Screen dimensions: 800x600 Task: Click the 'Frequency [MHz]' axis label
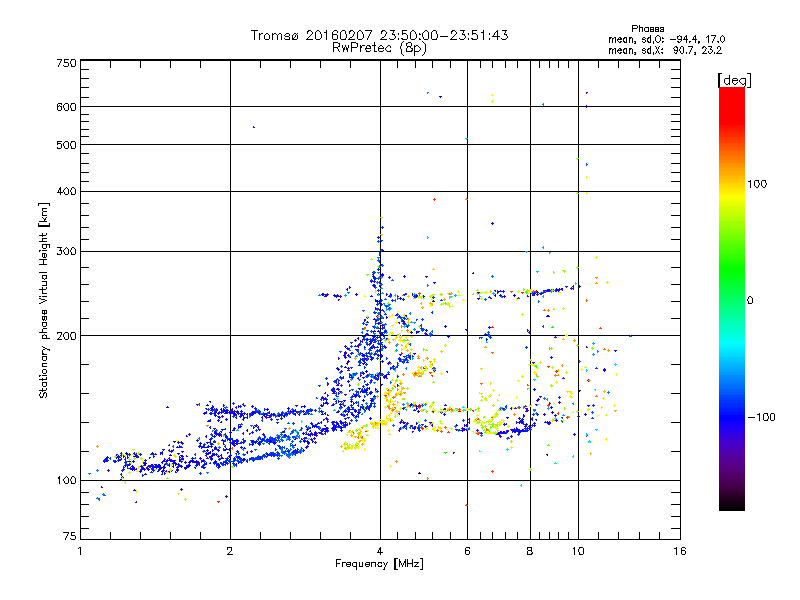[x=379, y=564]
